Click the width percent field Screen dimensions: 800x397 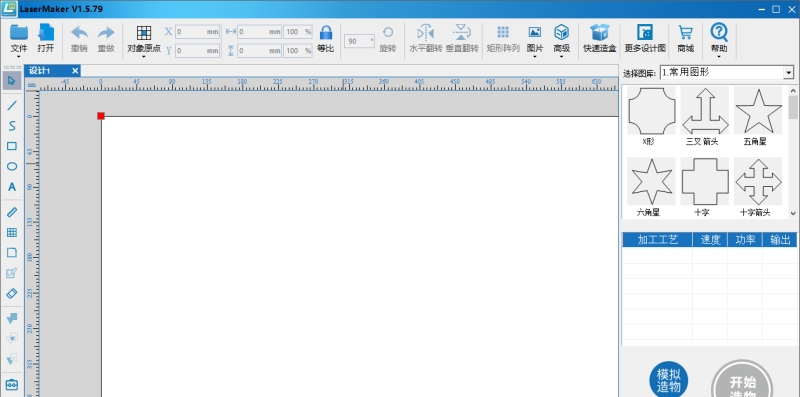298,32
